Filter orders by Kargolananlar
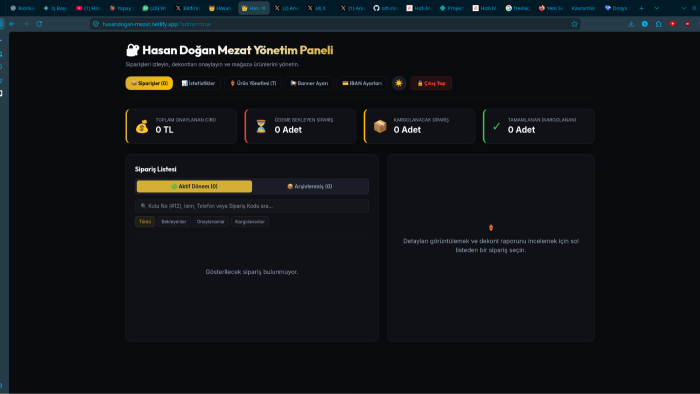This screenshot has width=700, height=394. (x=250, y=222)
